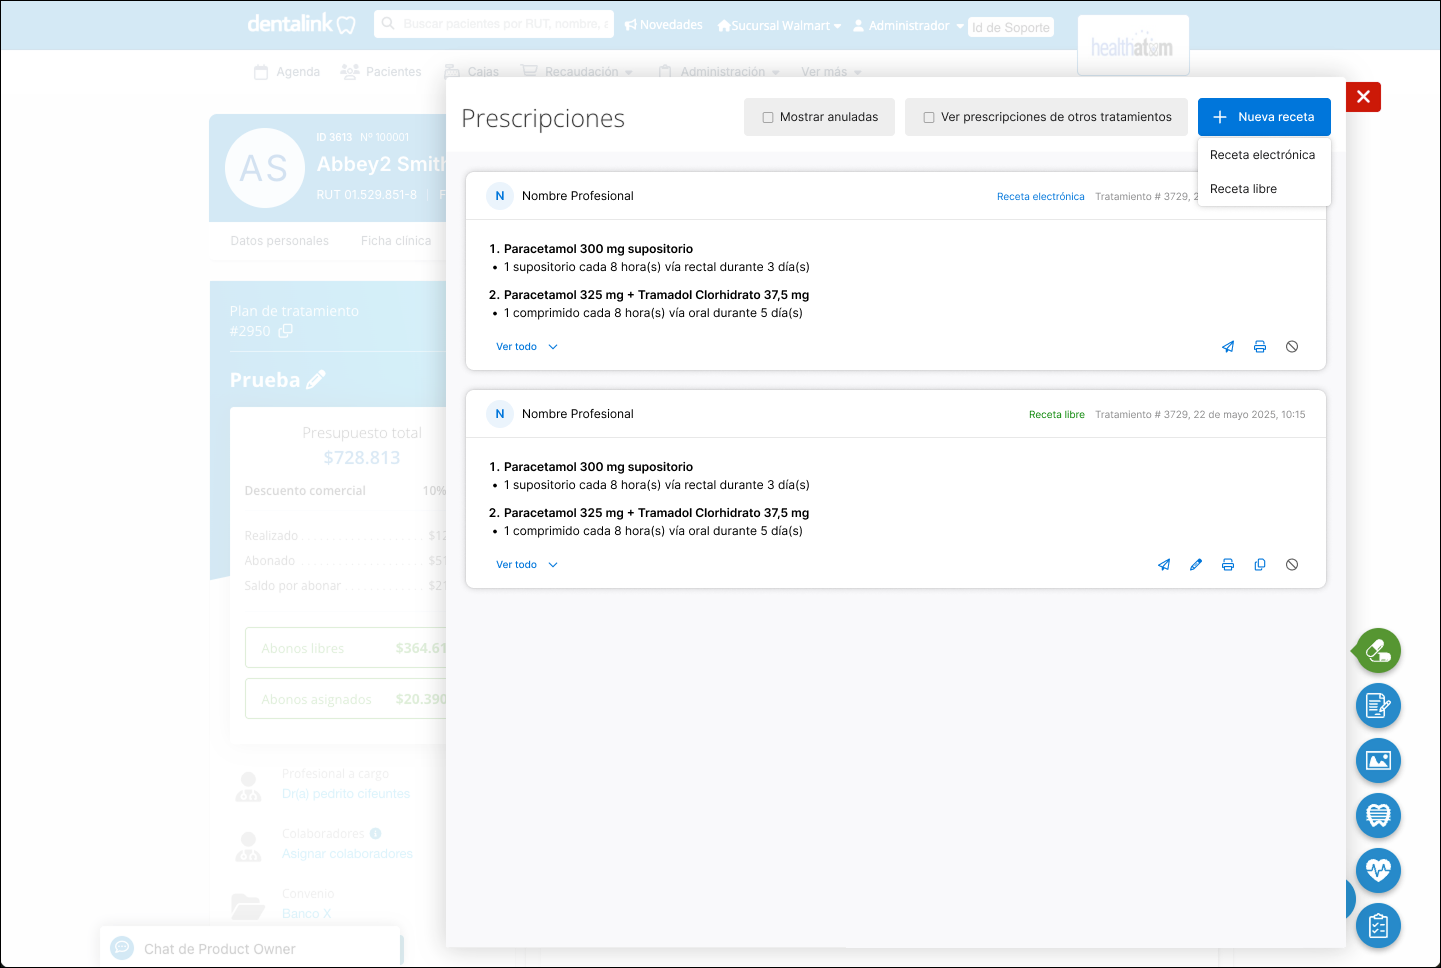Open the Sucursal Walmart branch dropdown
The width and height of the screenshot is (1441, 968).
tap(779, 26)
